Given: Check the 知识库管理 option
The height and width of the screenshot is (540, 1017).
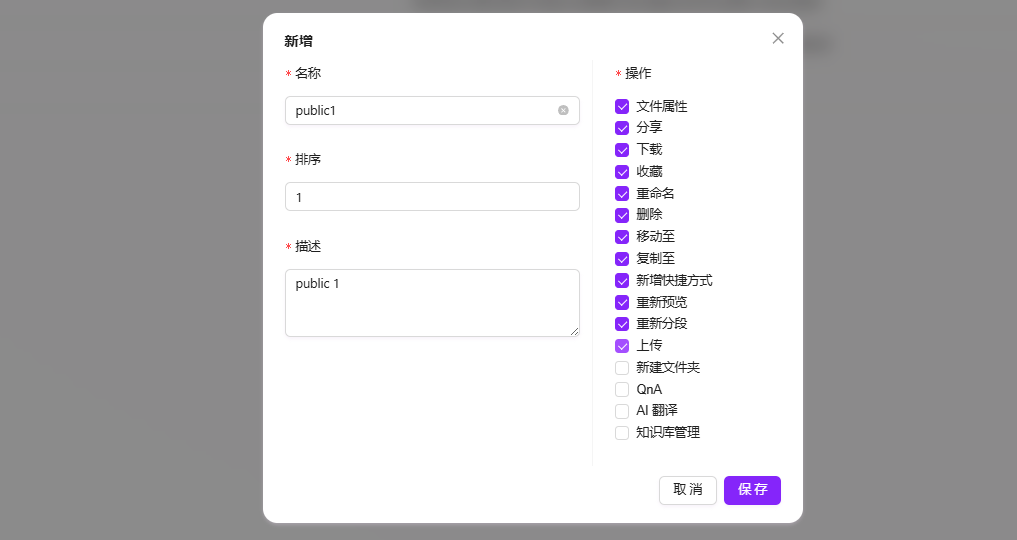Looking at the screenshot, I should point(622,432).
